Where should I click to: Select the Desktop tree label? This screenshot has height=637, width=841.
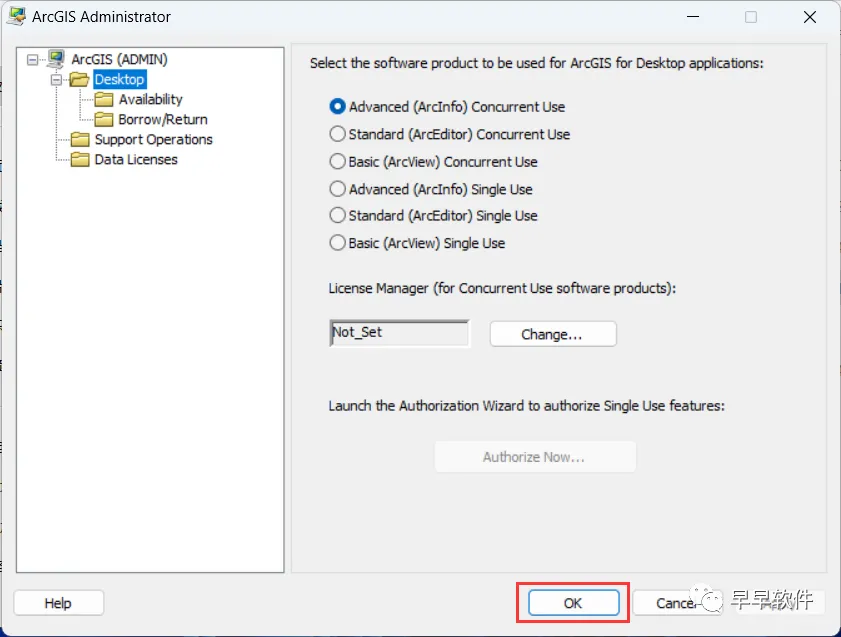[119, 79]
